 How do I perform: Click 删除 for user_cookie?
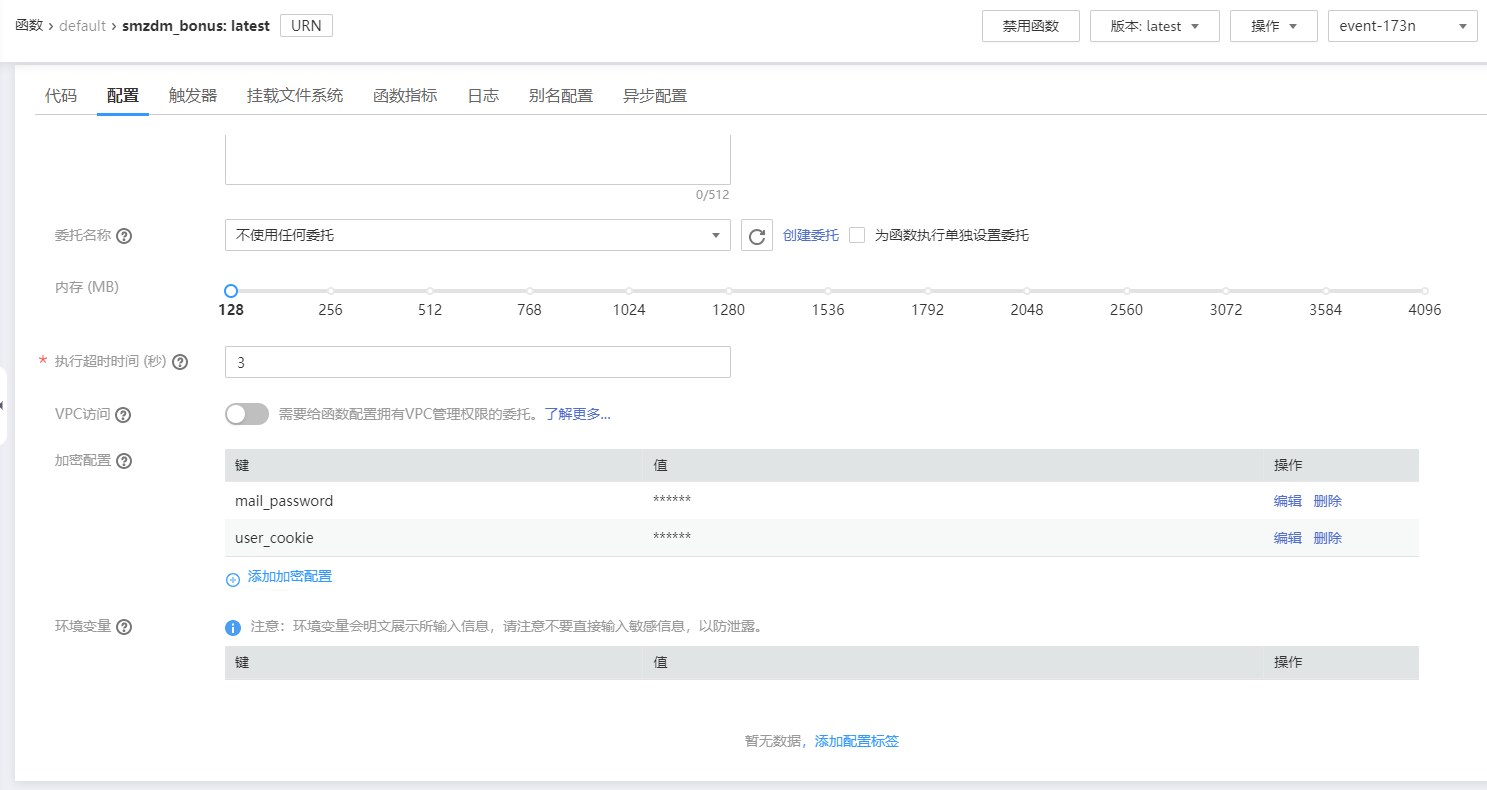click(x=1328, y=538)
